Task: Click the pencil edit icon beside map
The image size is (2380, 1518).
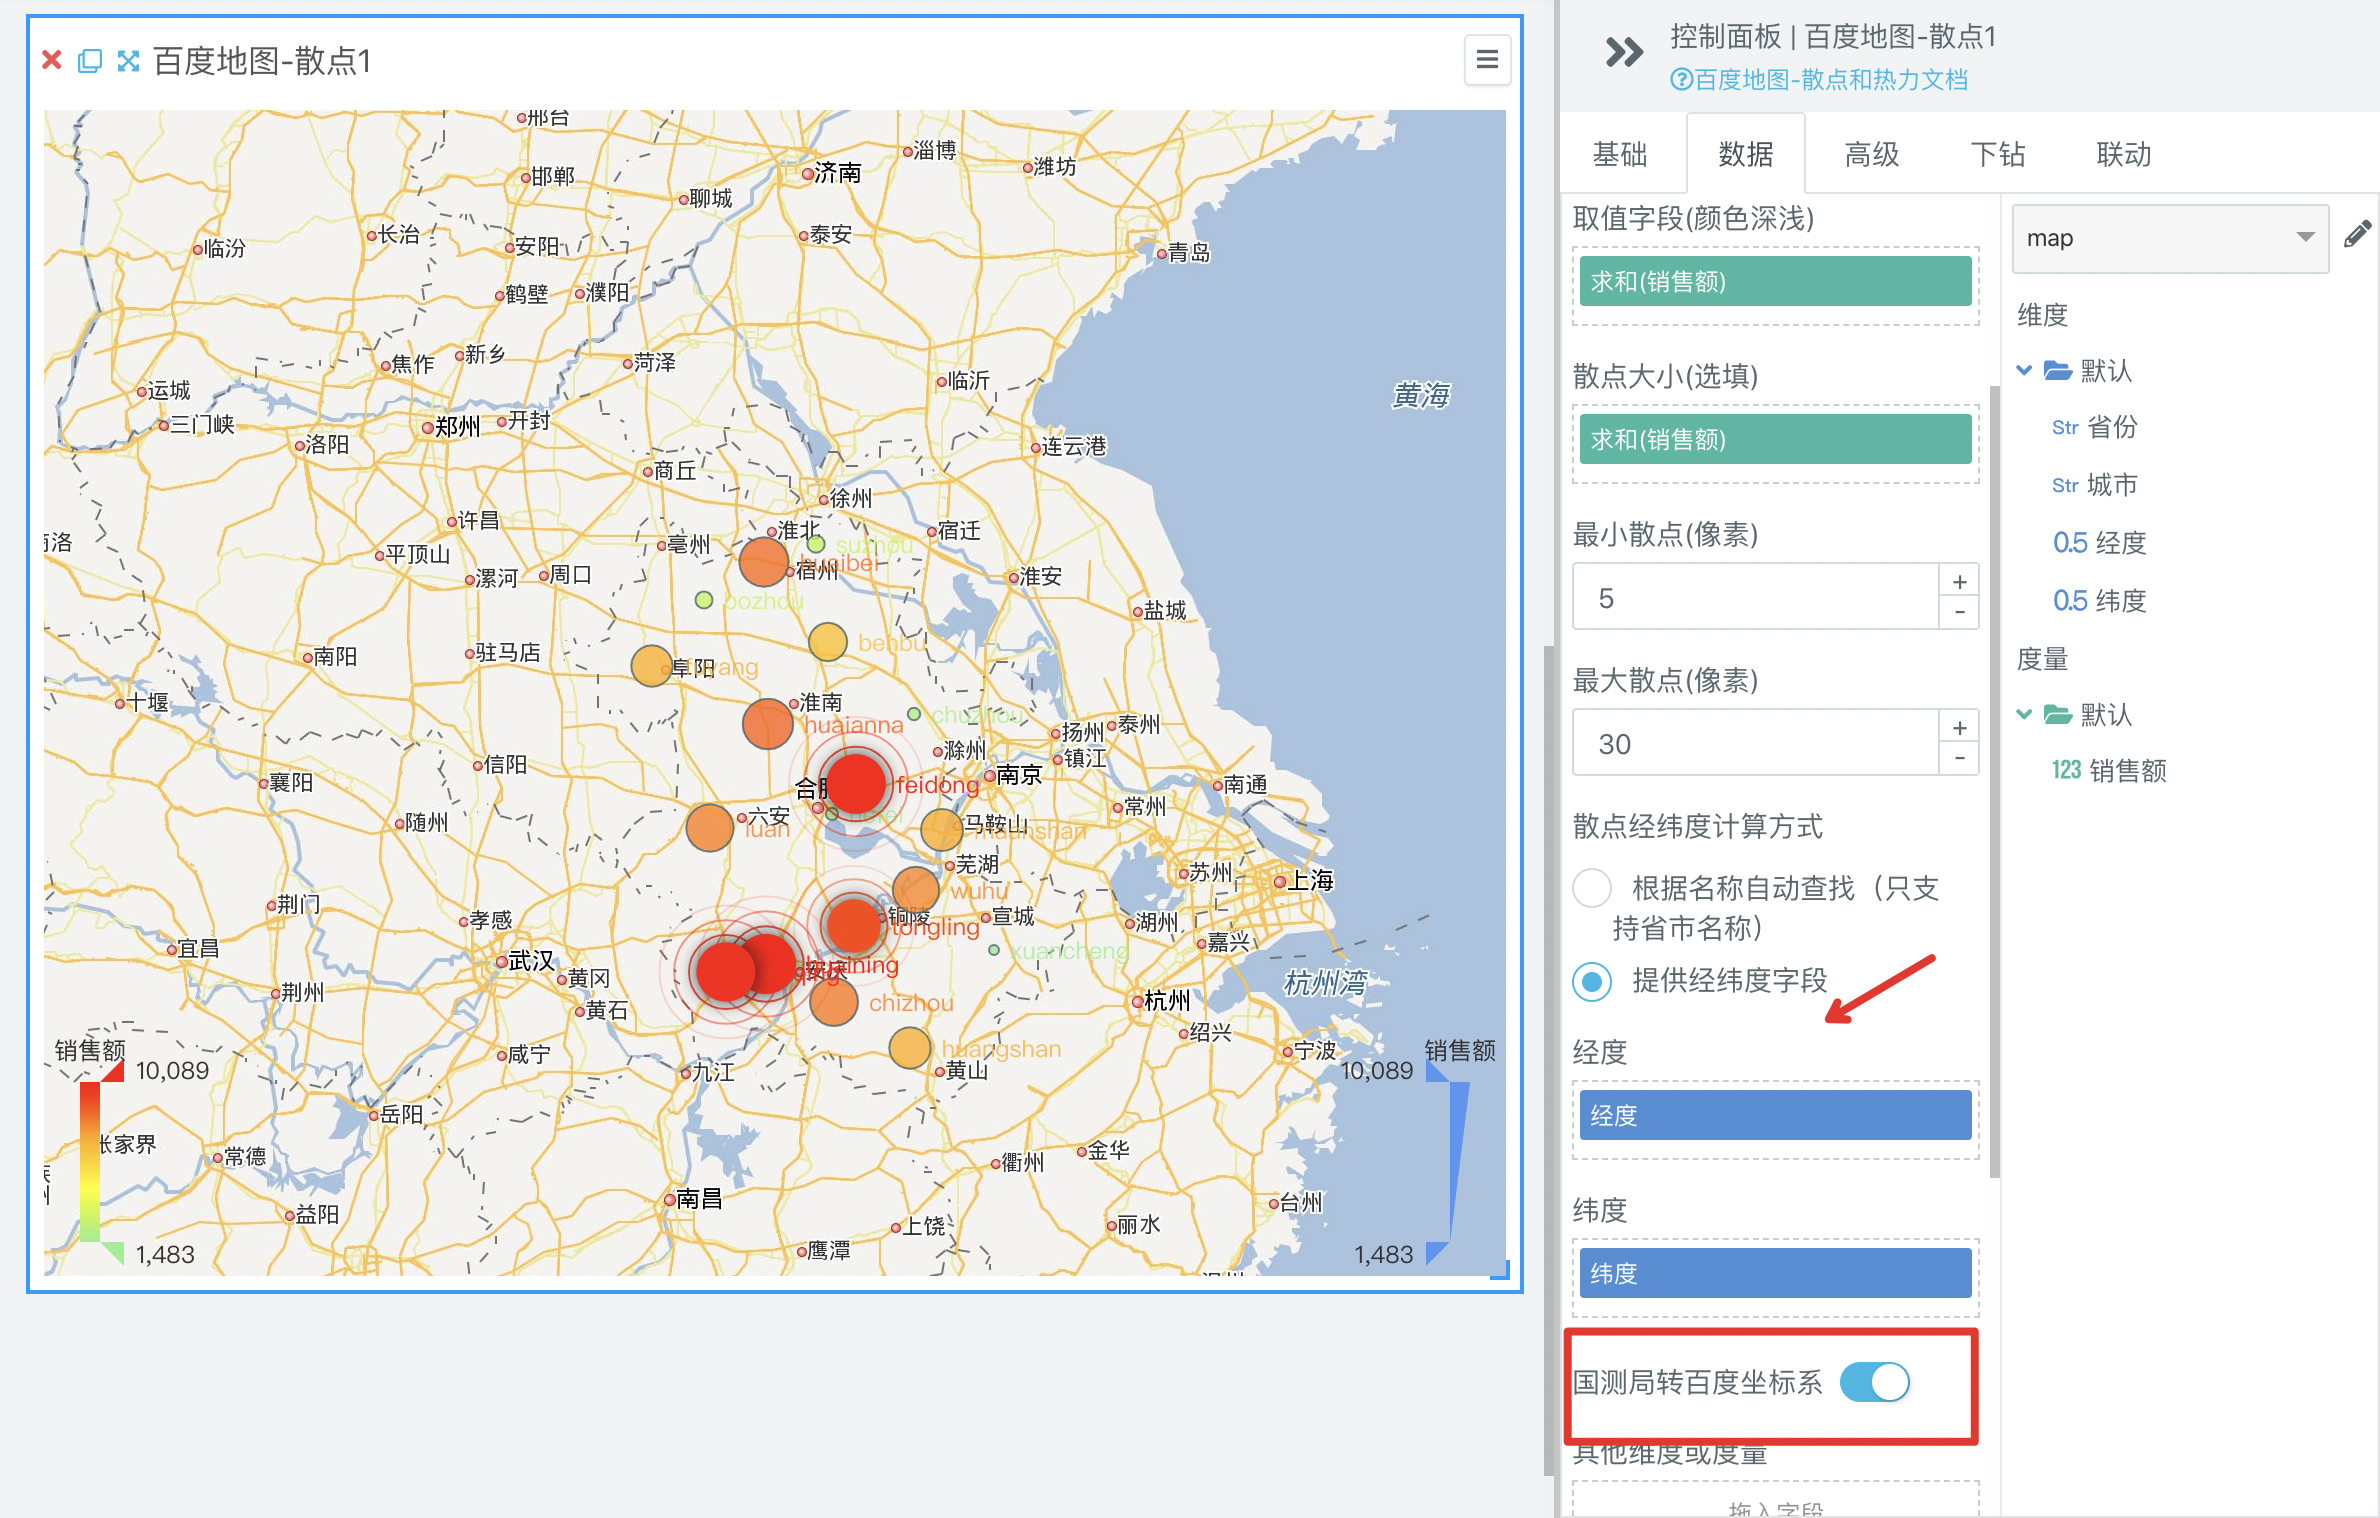Action: point(2357,235)
